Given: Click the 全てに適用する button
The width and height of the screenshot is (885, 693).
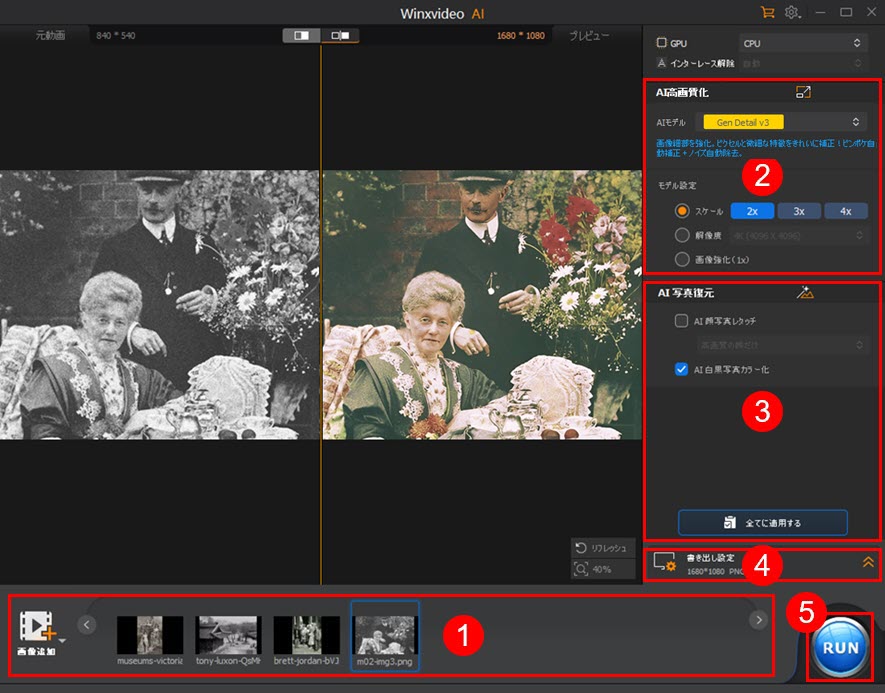Looking at the screenshot, I should pyautogui.click(x=763, y=523).
